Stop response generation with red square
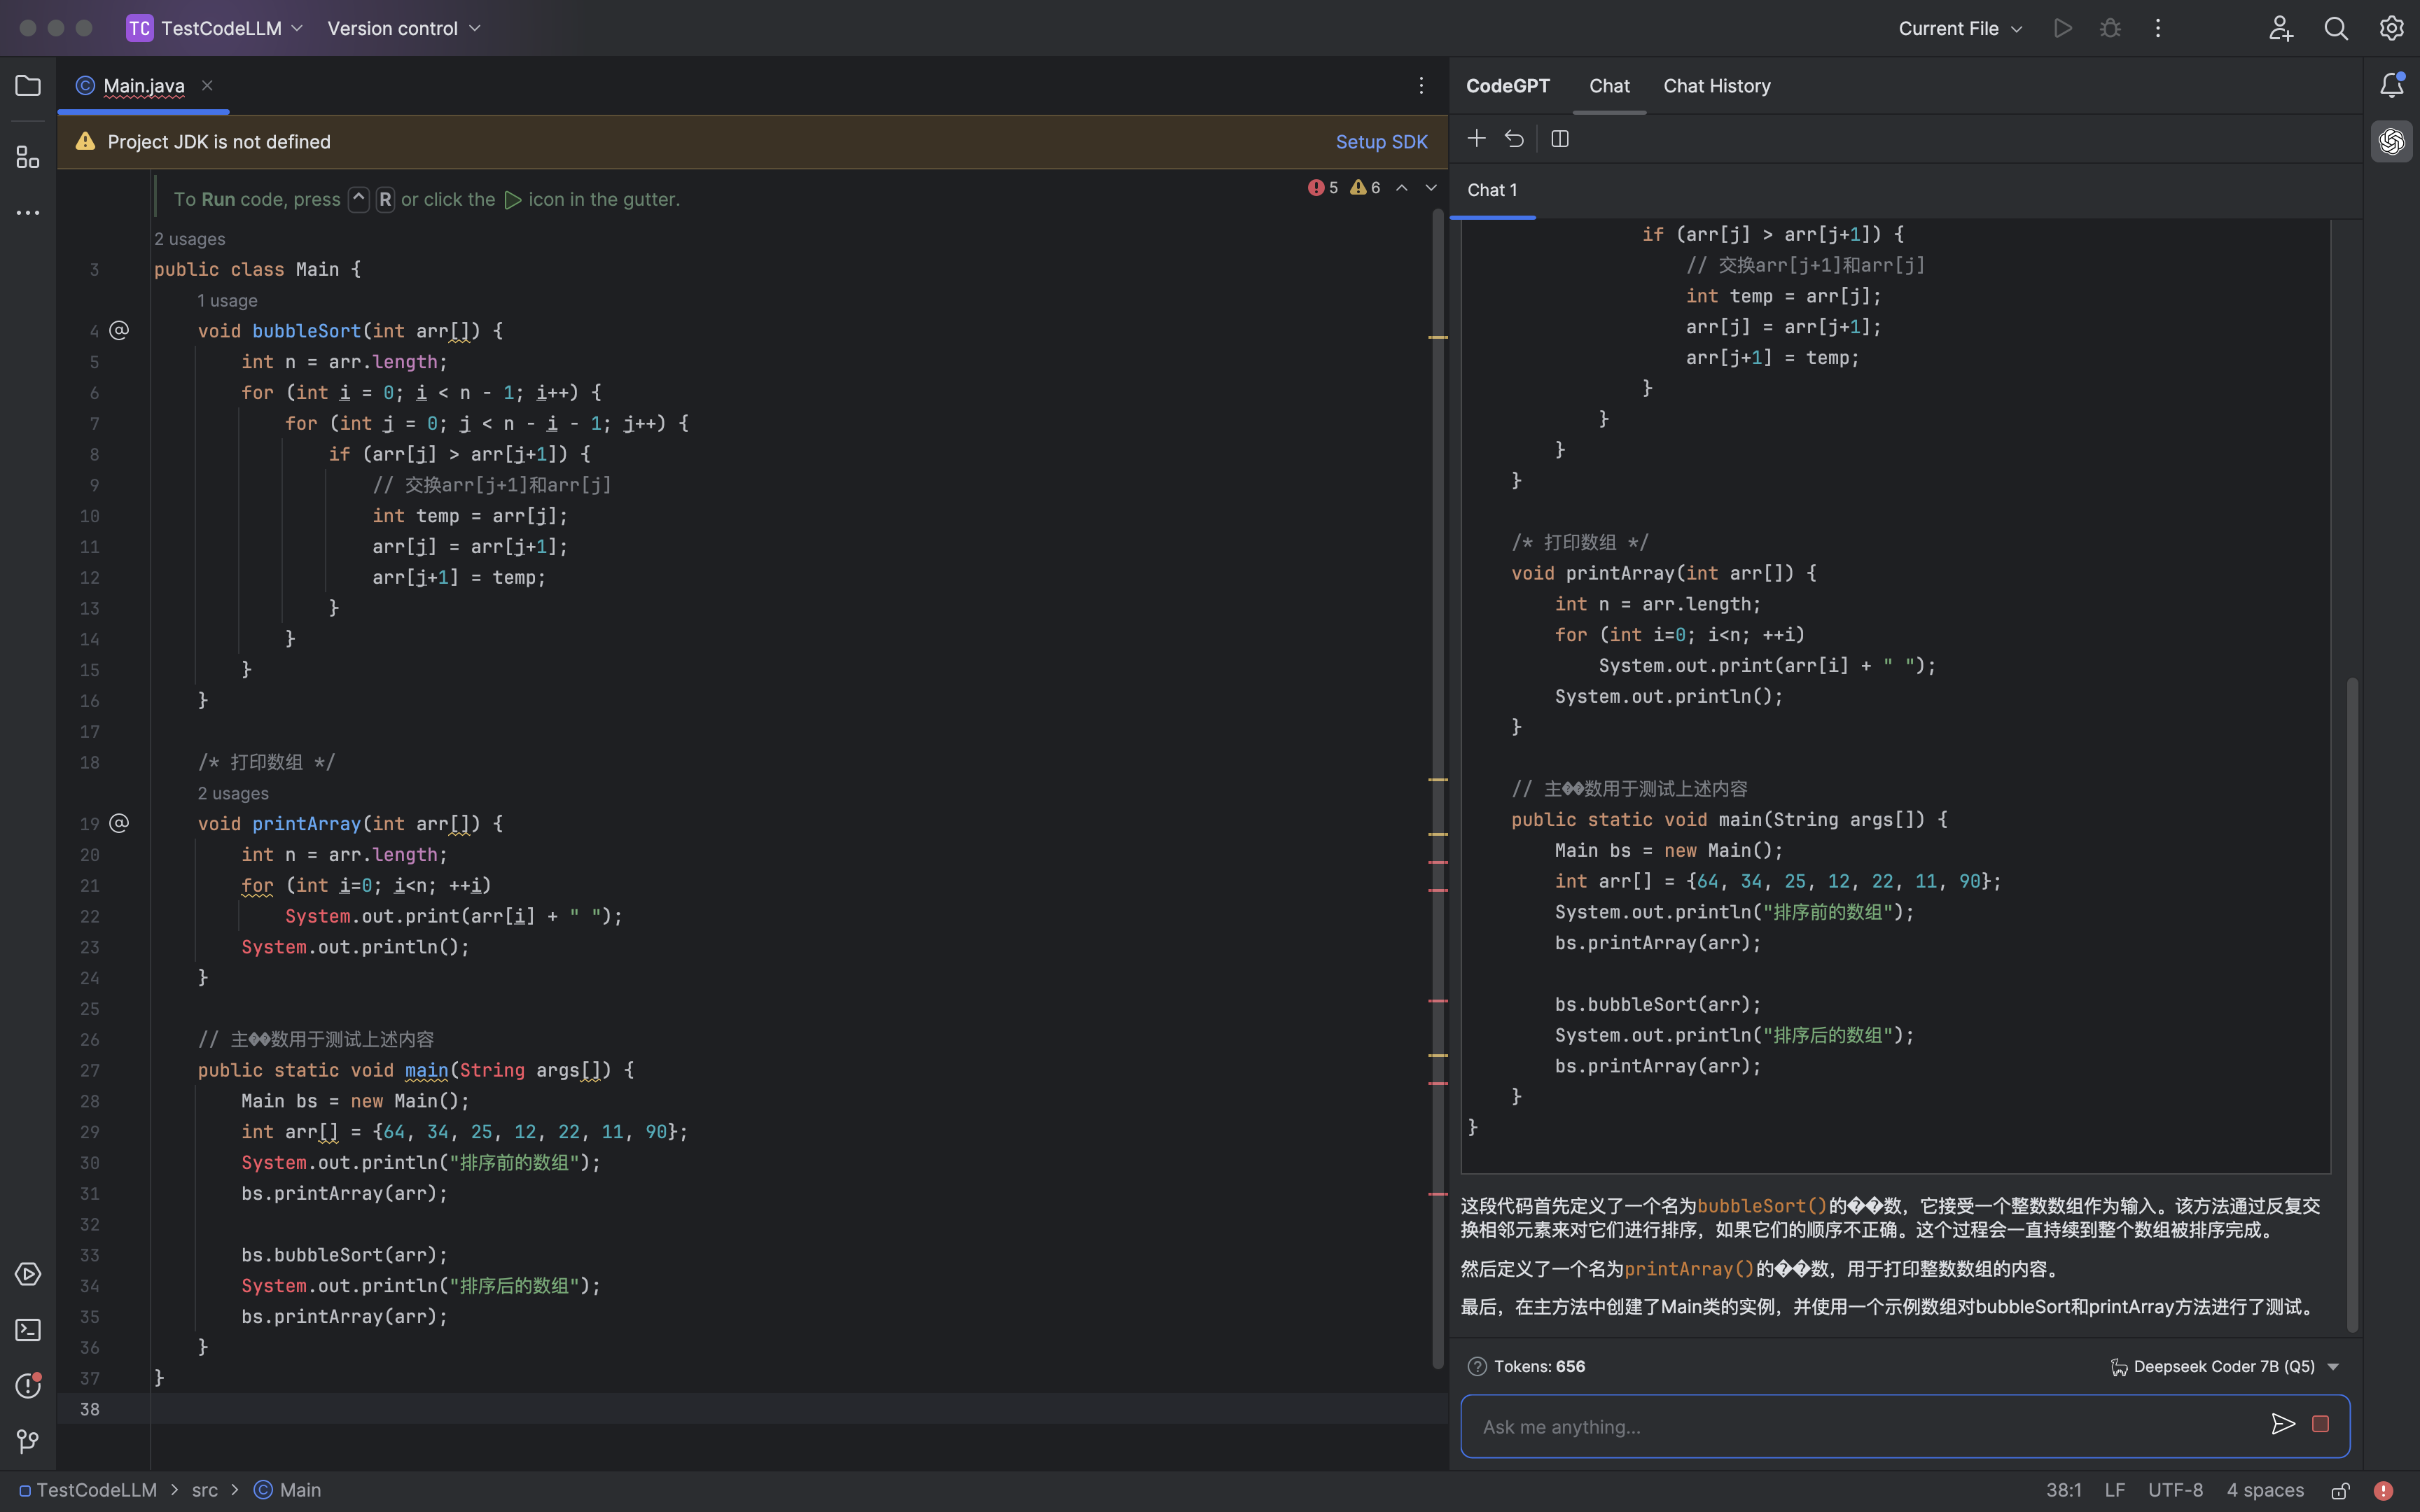The image size is (2420, 1512). [2320, 1424]
